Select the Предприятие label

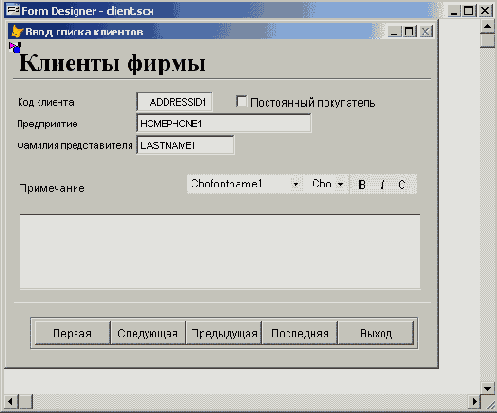47,124
